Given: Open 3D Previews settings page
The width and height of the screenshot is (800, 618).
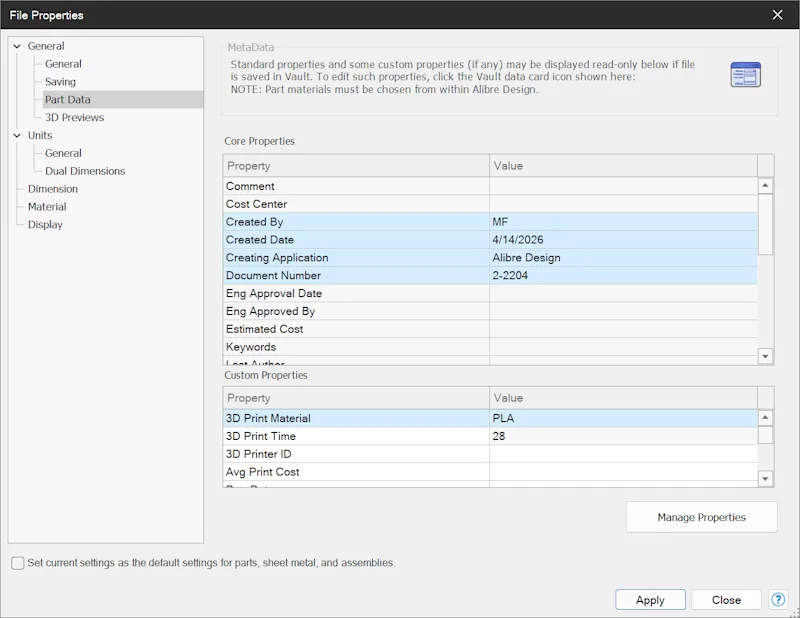Looking at the screenshot, I should pyautogui.click(x=74, y=117).
